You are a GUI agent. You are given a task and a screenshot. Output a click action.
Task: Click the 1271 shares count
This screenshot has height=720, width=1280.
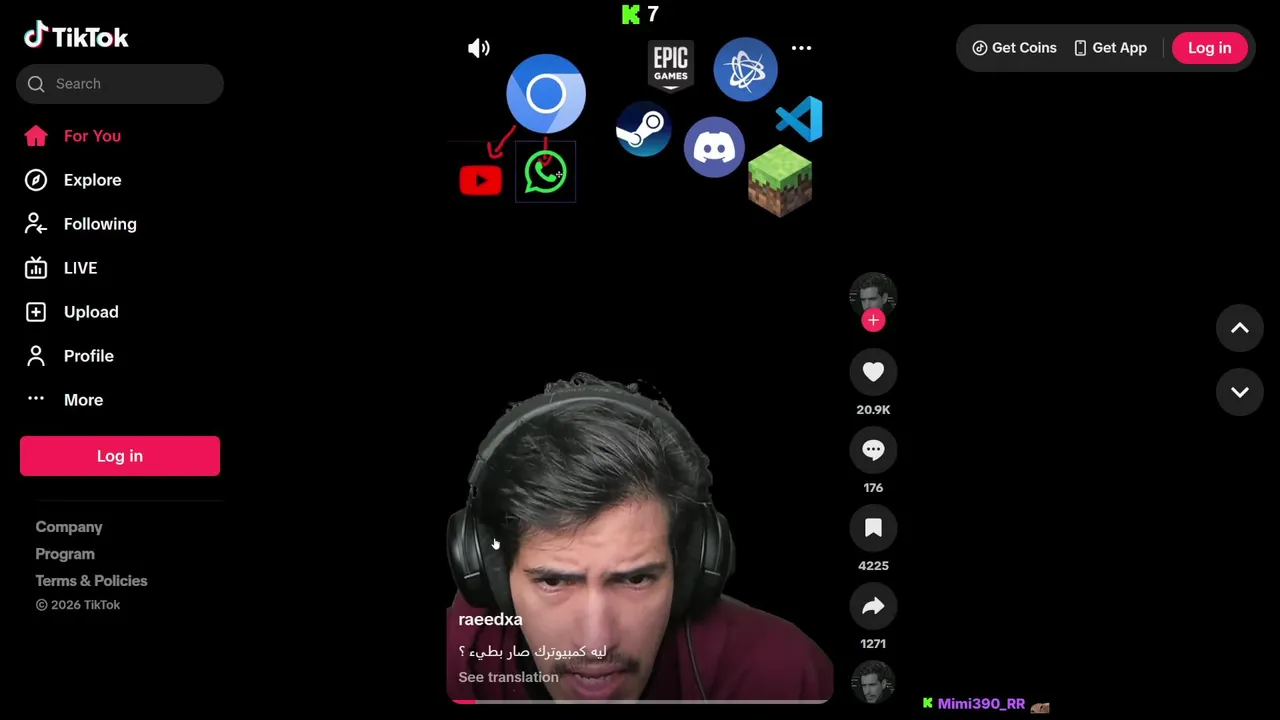[873, 644]
